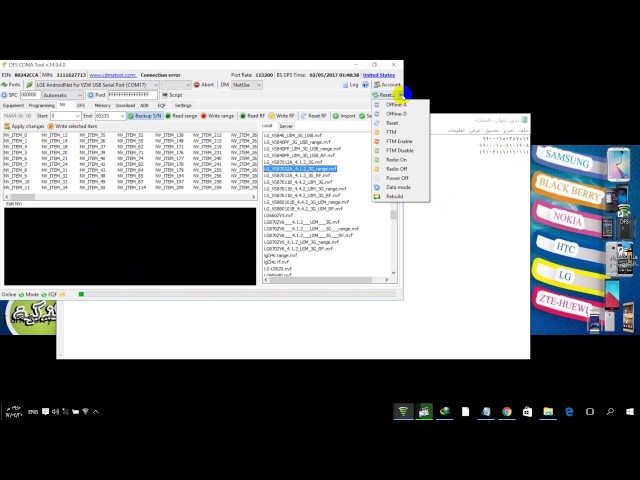Open the Script icon
The height and width of the screenshot is (480, 640).
(165, 95)
